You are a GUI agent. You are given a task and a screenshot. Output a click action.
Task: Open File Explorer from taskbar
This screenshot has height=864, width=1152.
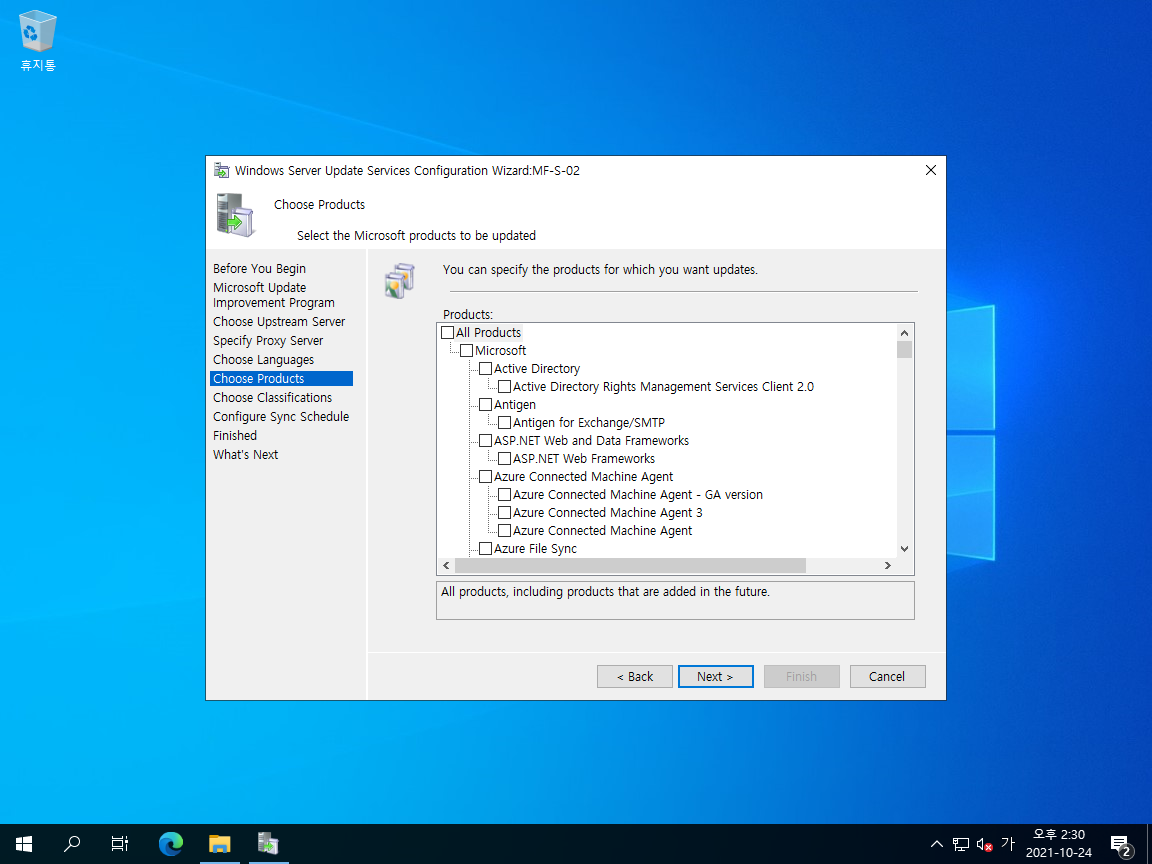pyautogui.click(x=220, y=843)
